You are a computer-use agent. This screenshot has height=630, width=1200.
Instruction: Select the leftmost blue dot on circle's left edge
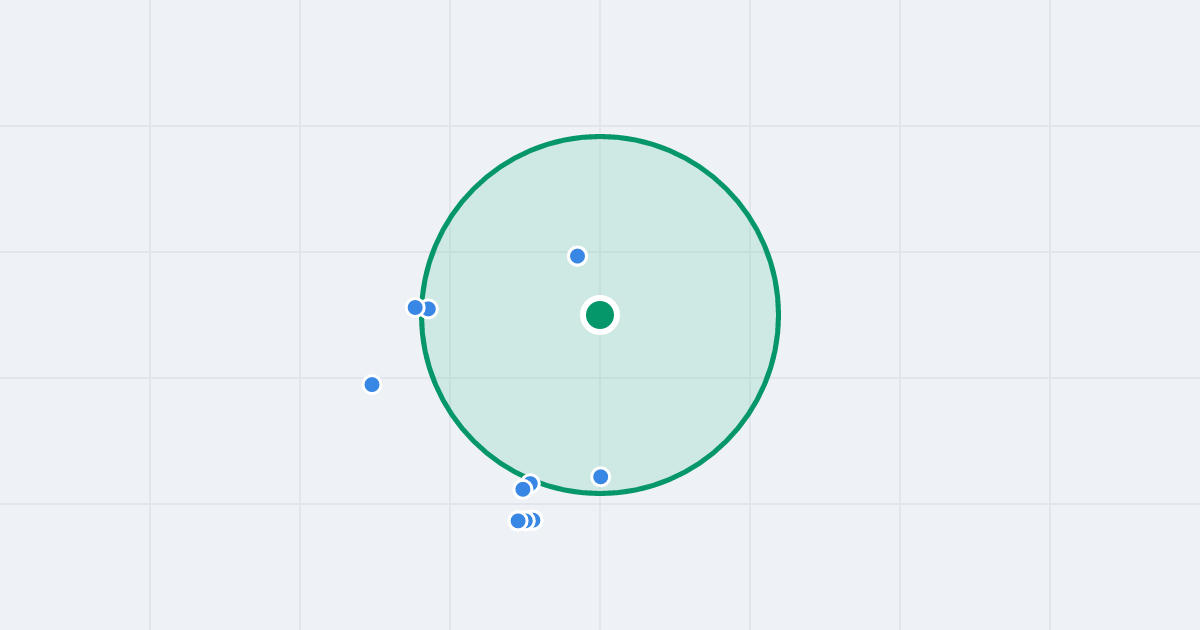[415, 307]
